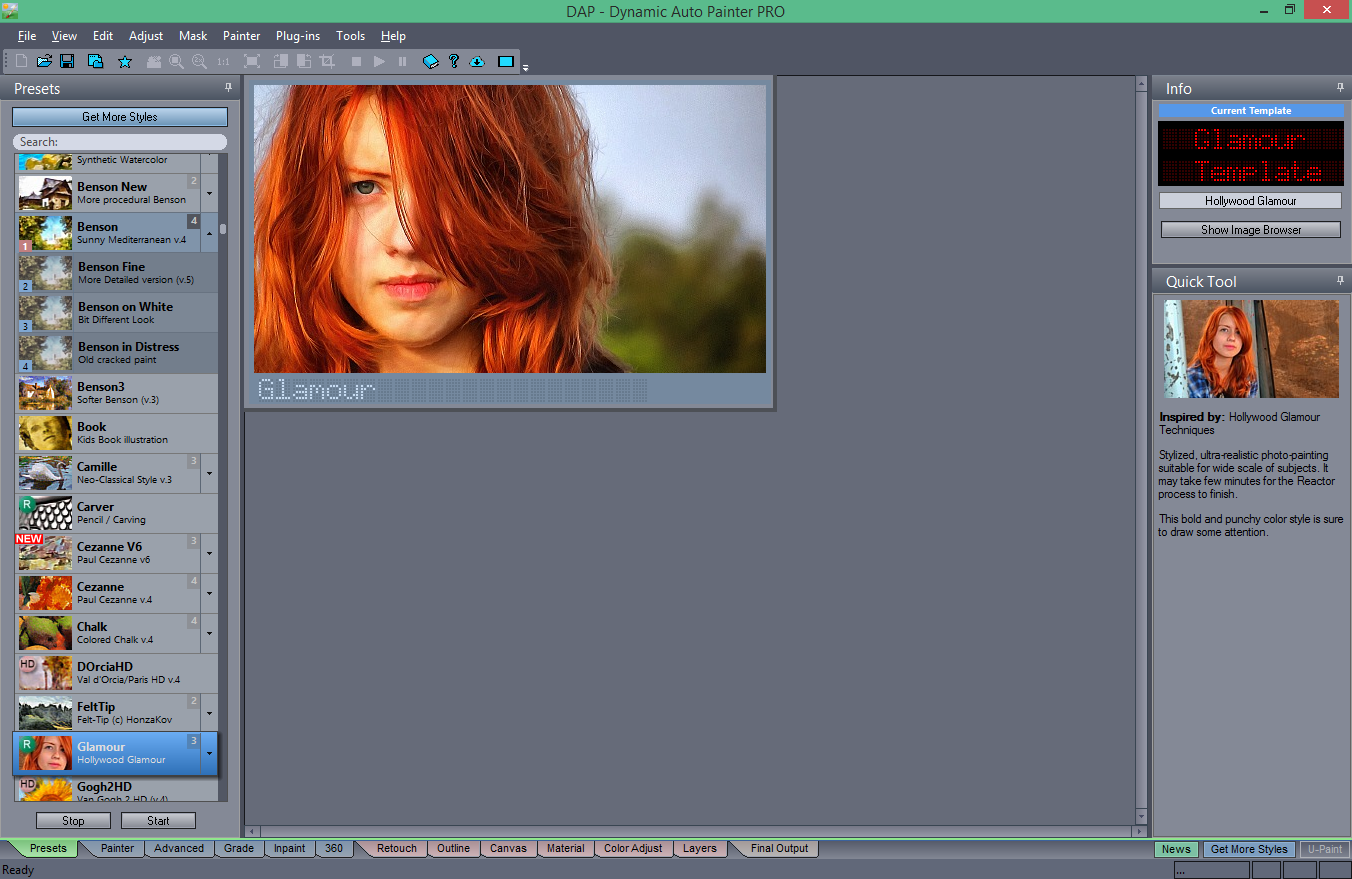
Task: Pin the Presets panel
Action: click(228, 88)
